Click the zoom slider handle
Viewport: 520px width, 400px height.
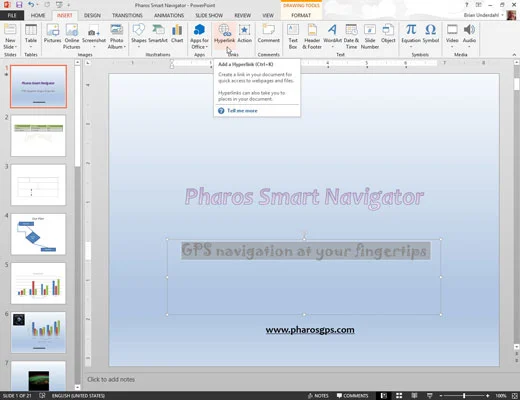[x=464, y=396]
